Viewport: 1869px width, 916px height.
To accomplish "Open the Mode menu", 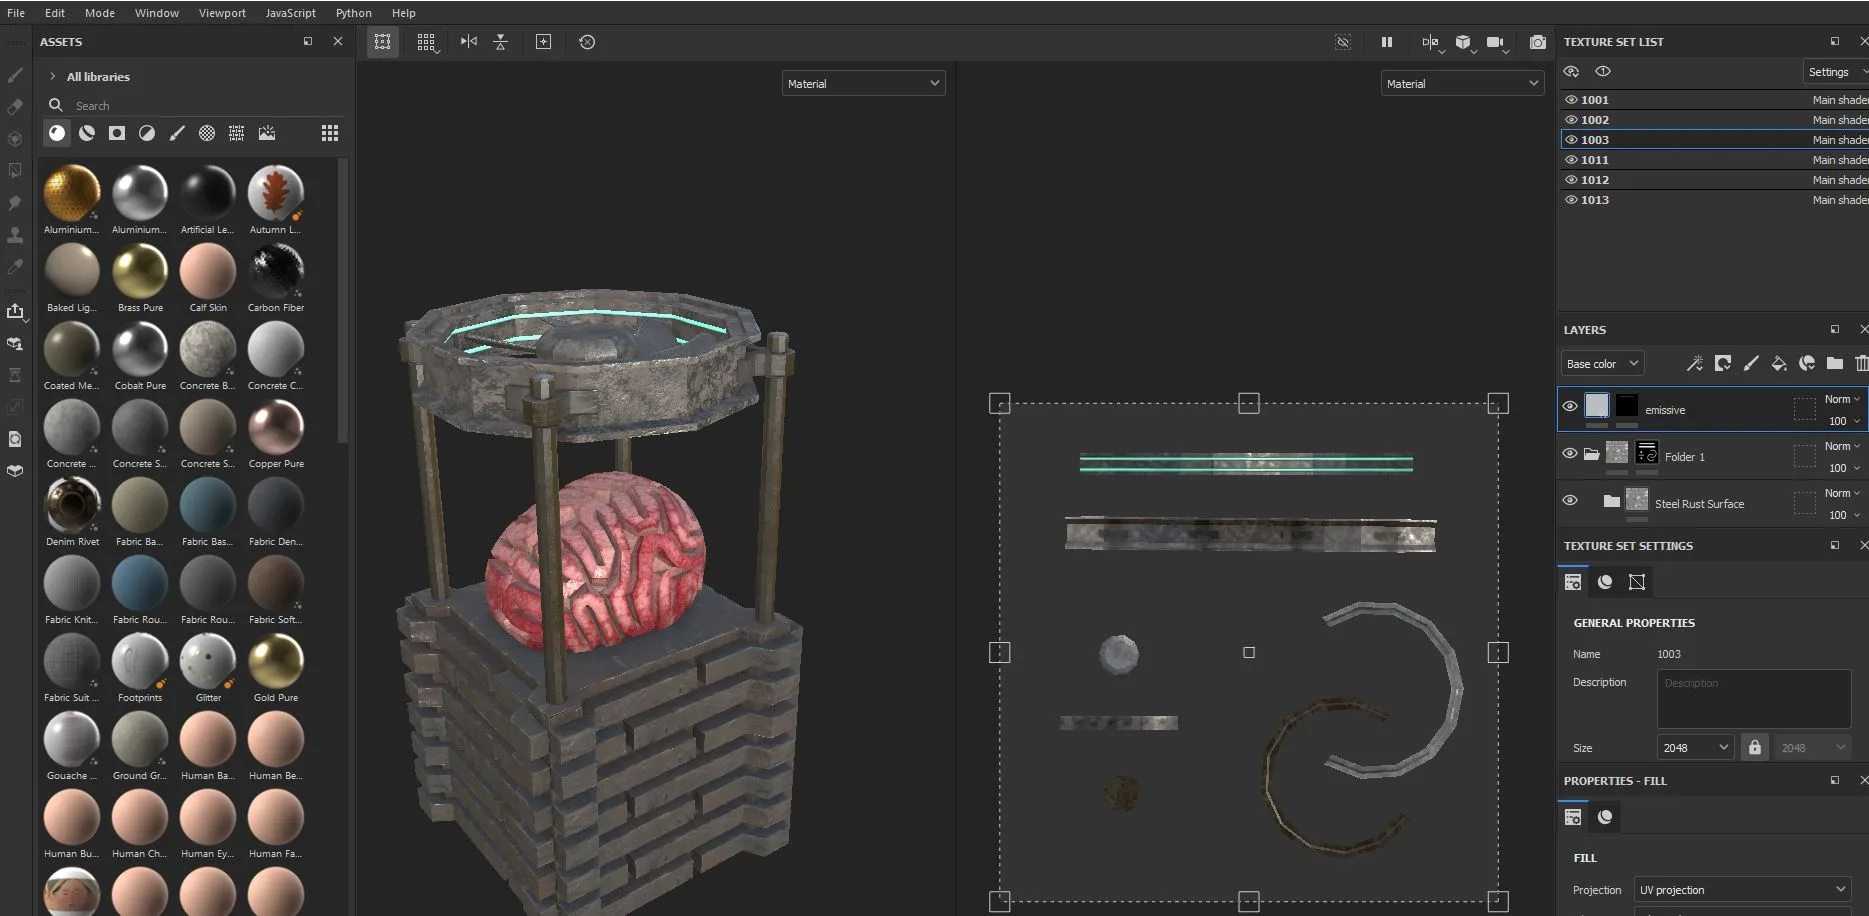I will click(100, 13).
